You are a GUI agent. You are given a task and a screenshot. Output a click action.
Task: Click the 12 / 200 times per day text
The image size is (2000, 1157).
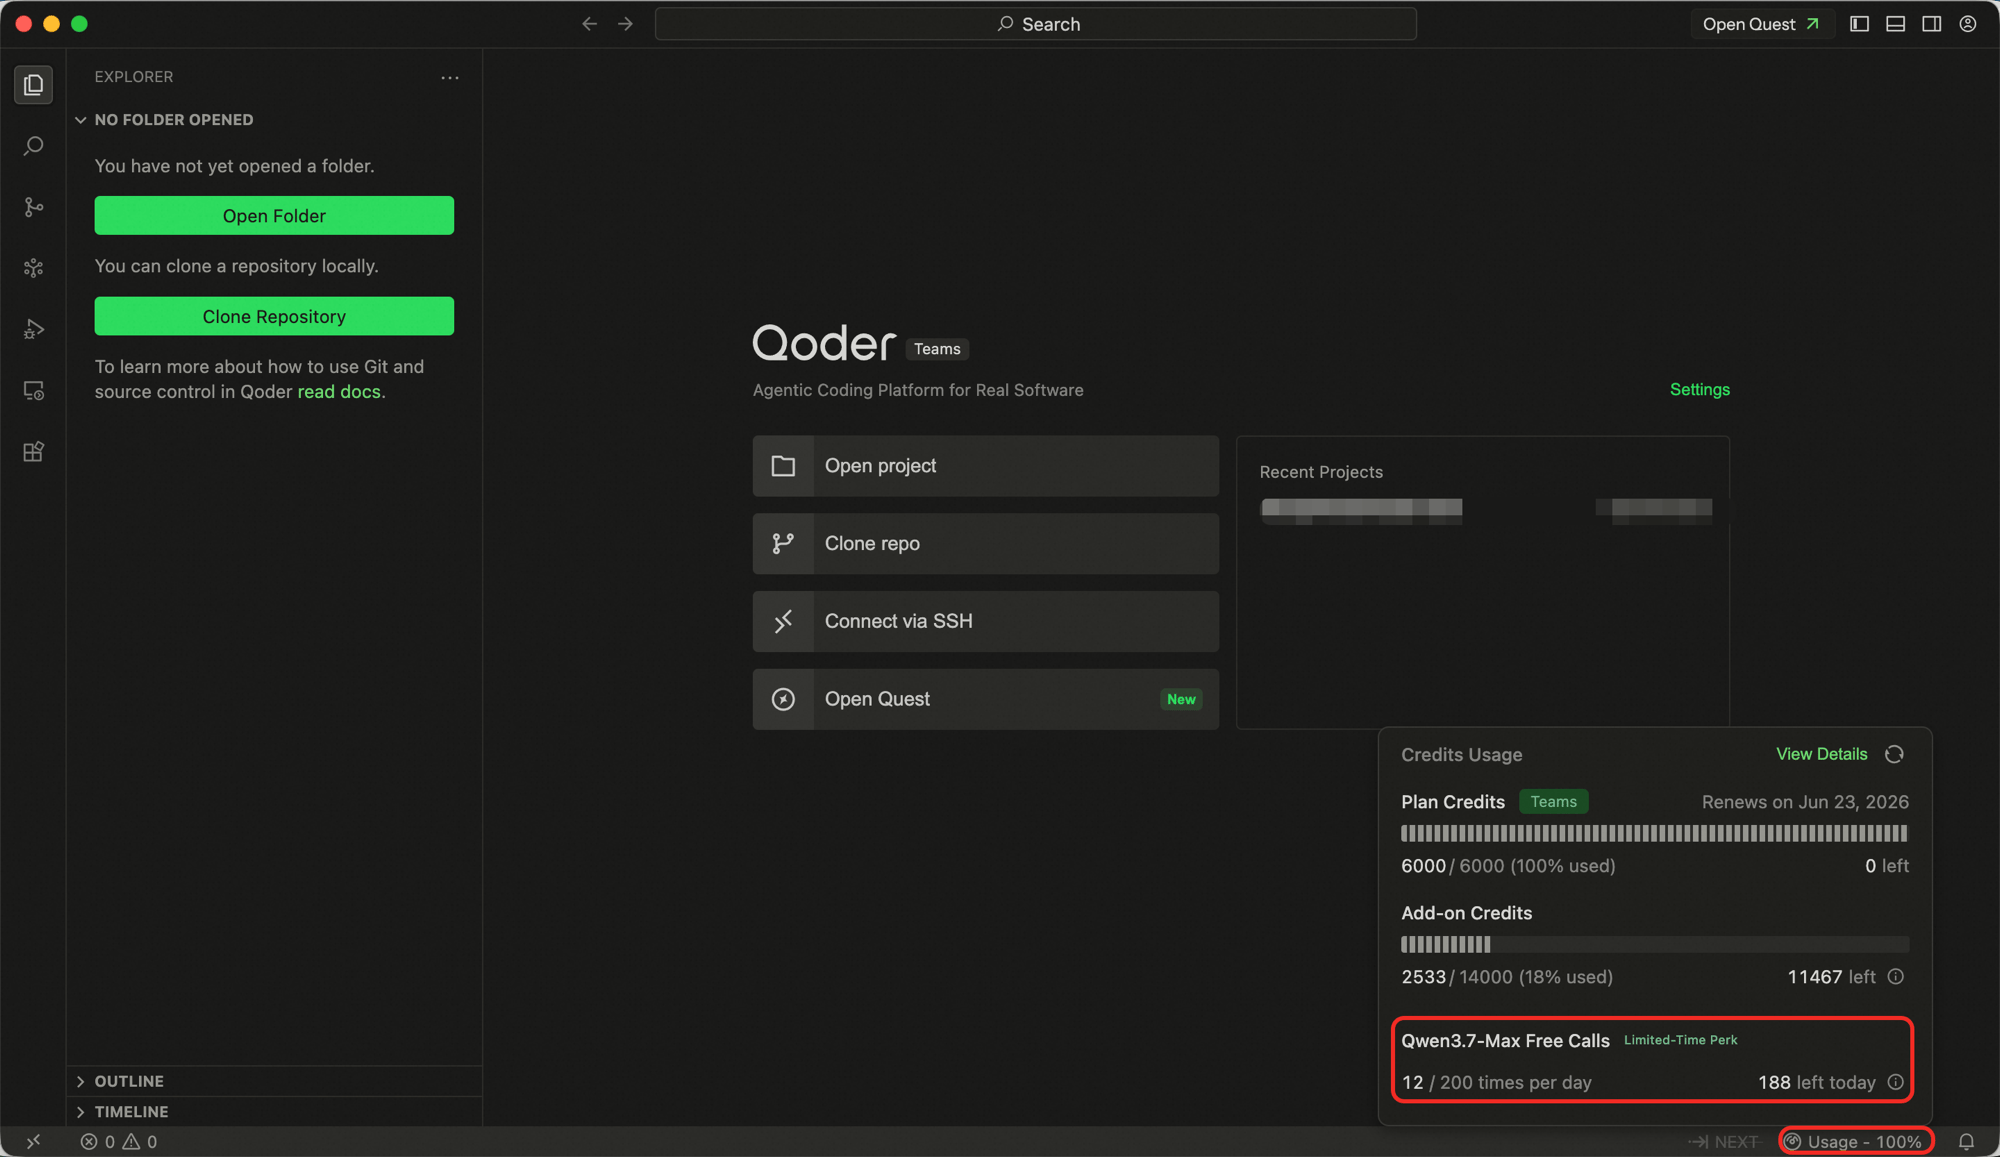(x=1496, y=1082)
